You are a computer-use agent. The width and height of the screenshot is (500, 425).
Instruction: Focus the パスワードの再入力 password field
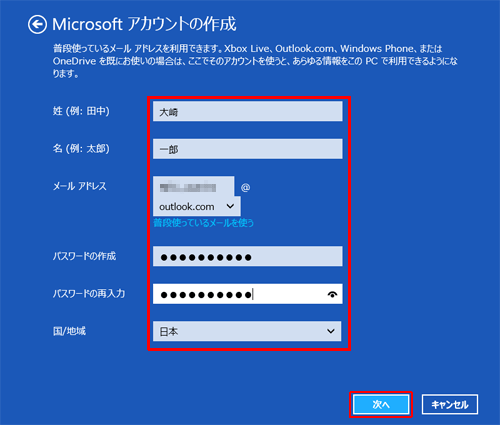pyautogui.click(x=248, y=294)
